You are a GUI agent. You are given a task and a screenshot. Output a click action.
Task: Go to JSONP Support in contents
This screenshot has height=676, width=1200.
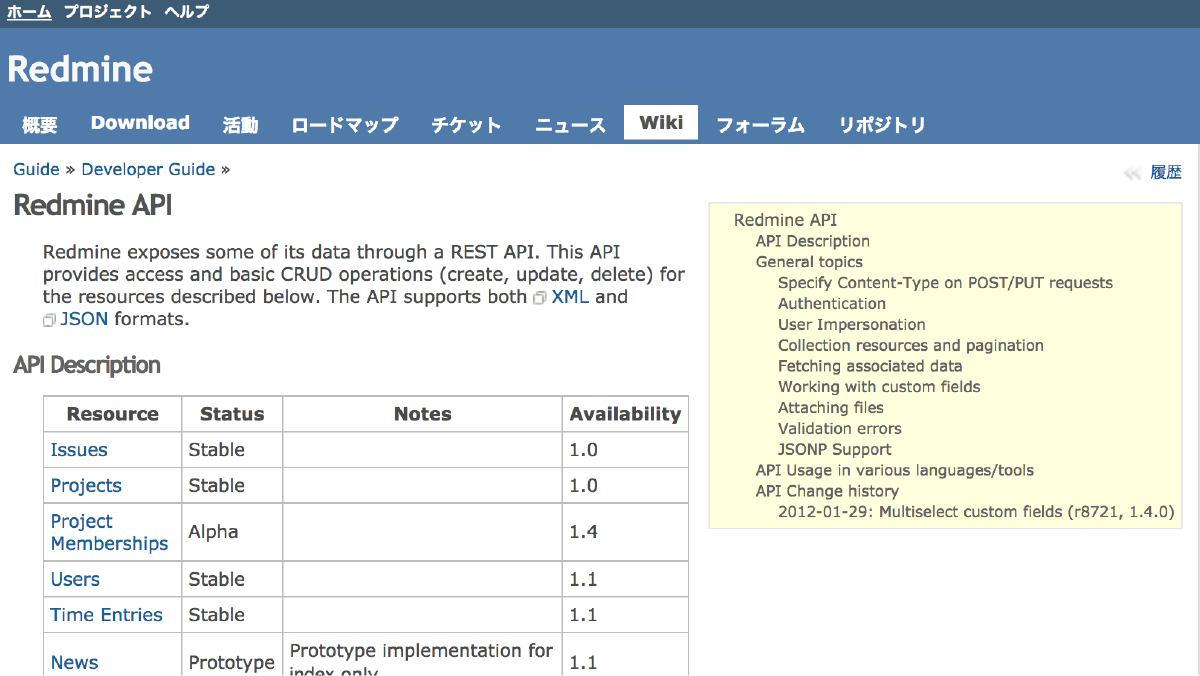coord(835,450)
